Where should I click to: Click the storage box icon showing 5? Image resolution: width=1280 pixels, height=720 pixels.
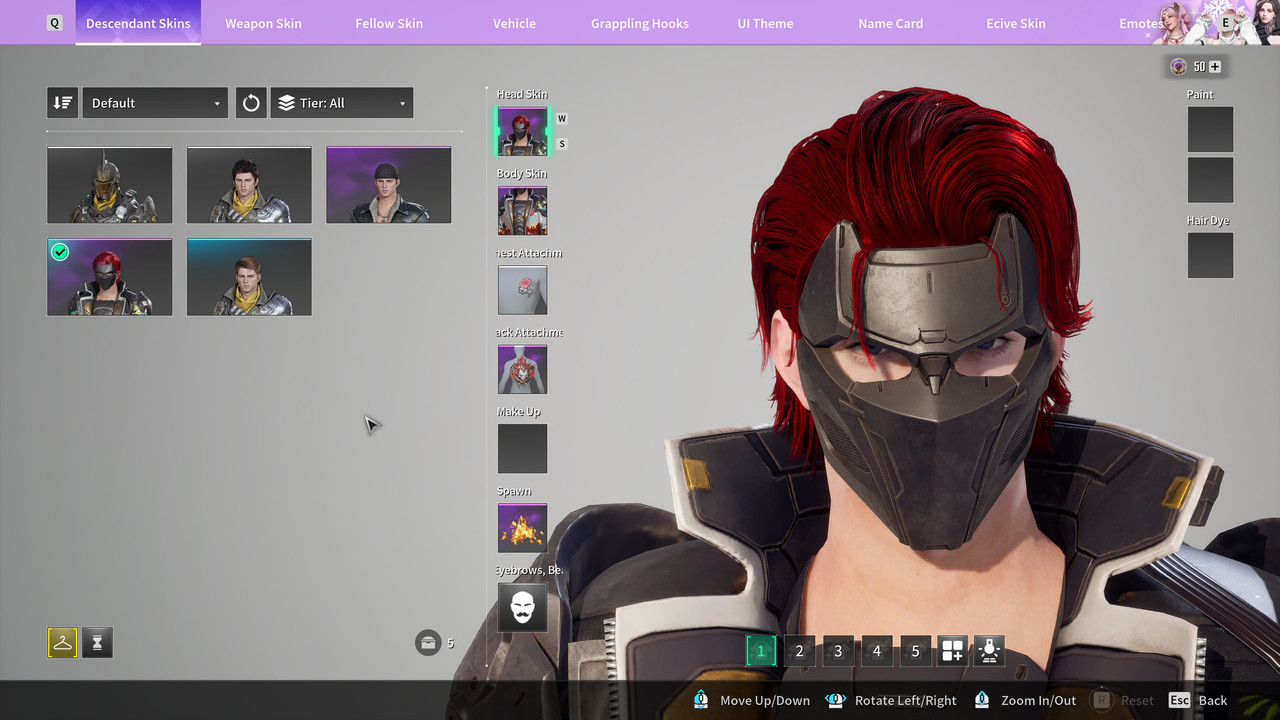click(x=428, y=642)
